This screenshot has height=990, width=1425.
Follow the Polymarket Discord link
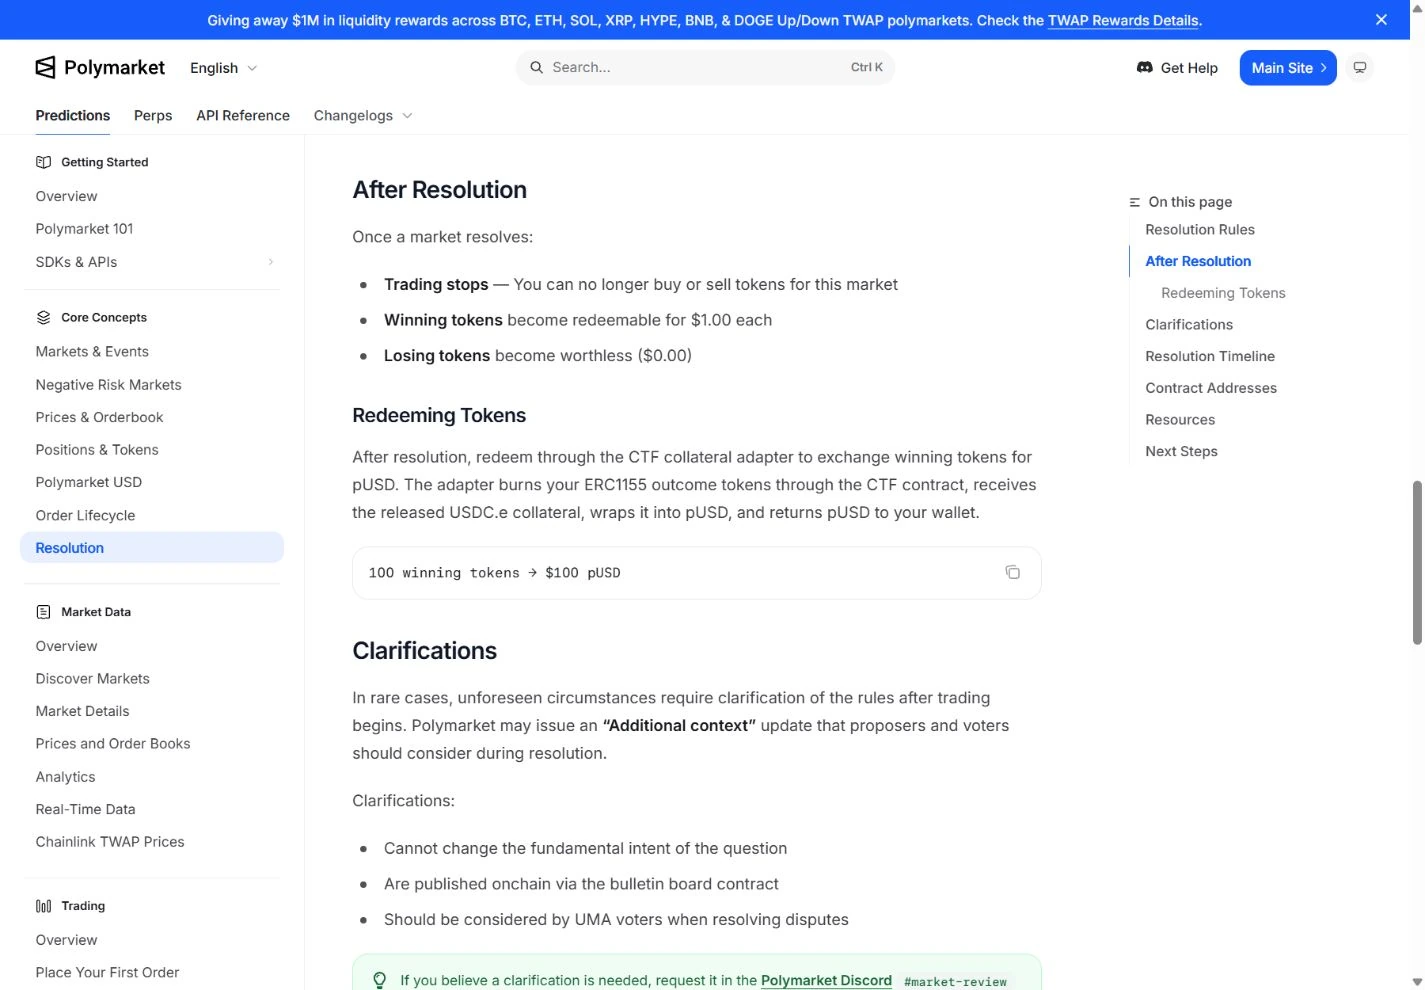826,981
